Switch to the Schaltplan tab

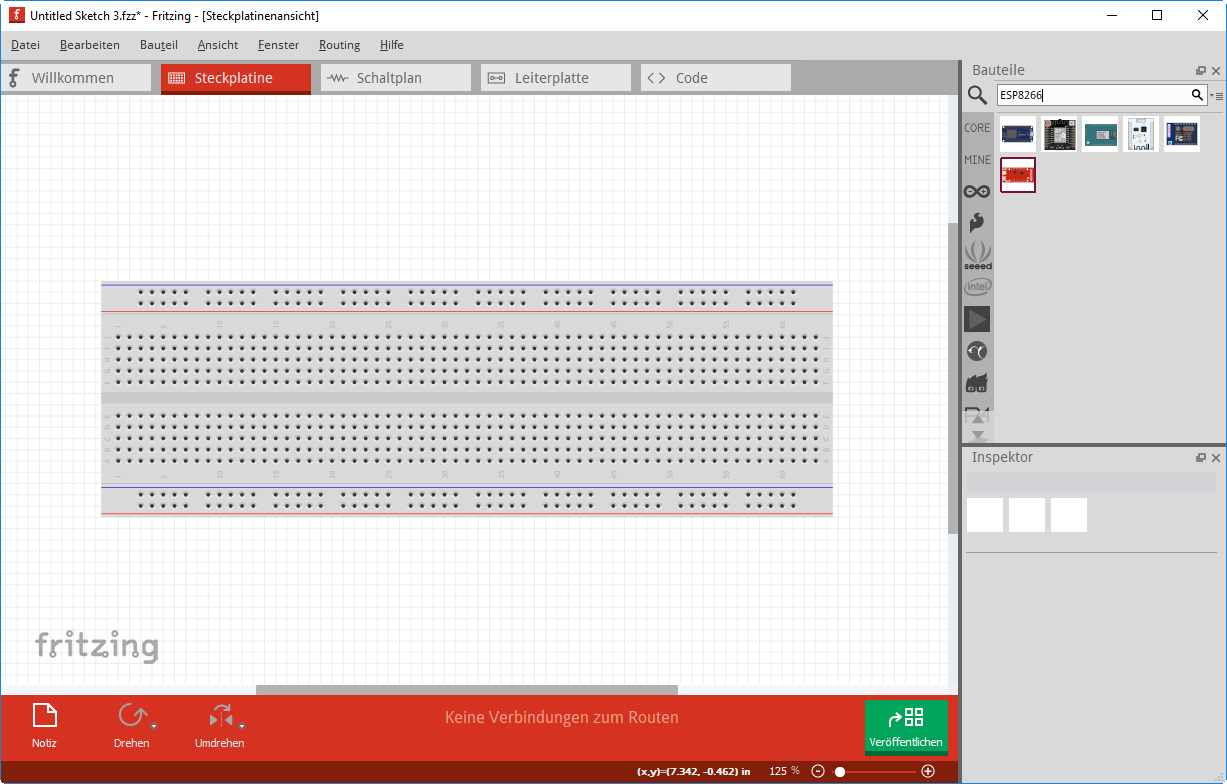click(395, 78)
